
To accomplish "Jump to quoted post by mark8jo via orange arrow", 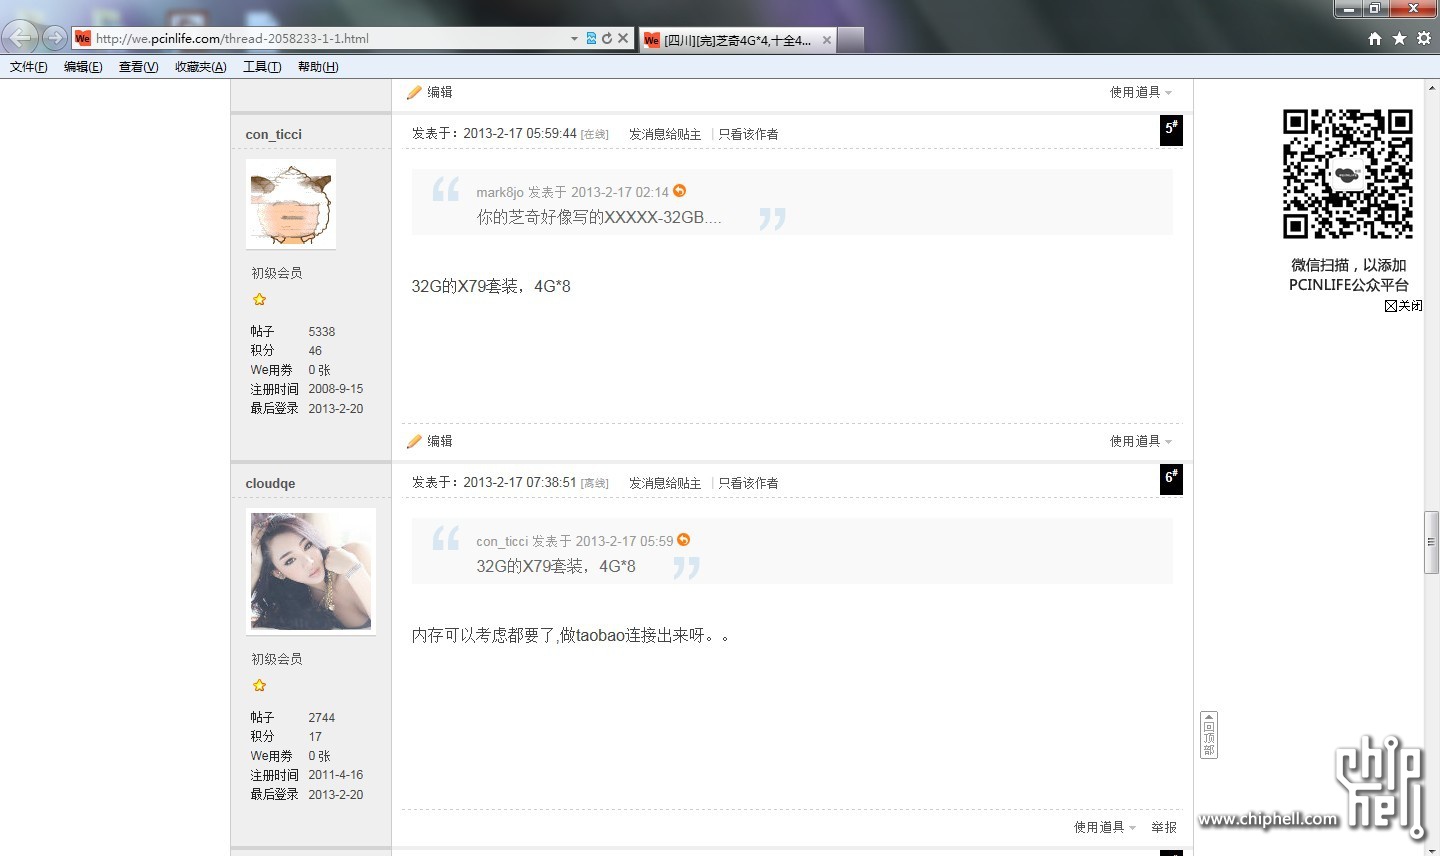I will [x=680, y=191].
